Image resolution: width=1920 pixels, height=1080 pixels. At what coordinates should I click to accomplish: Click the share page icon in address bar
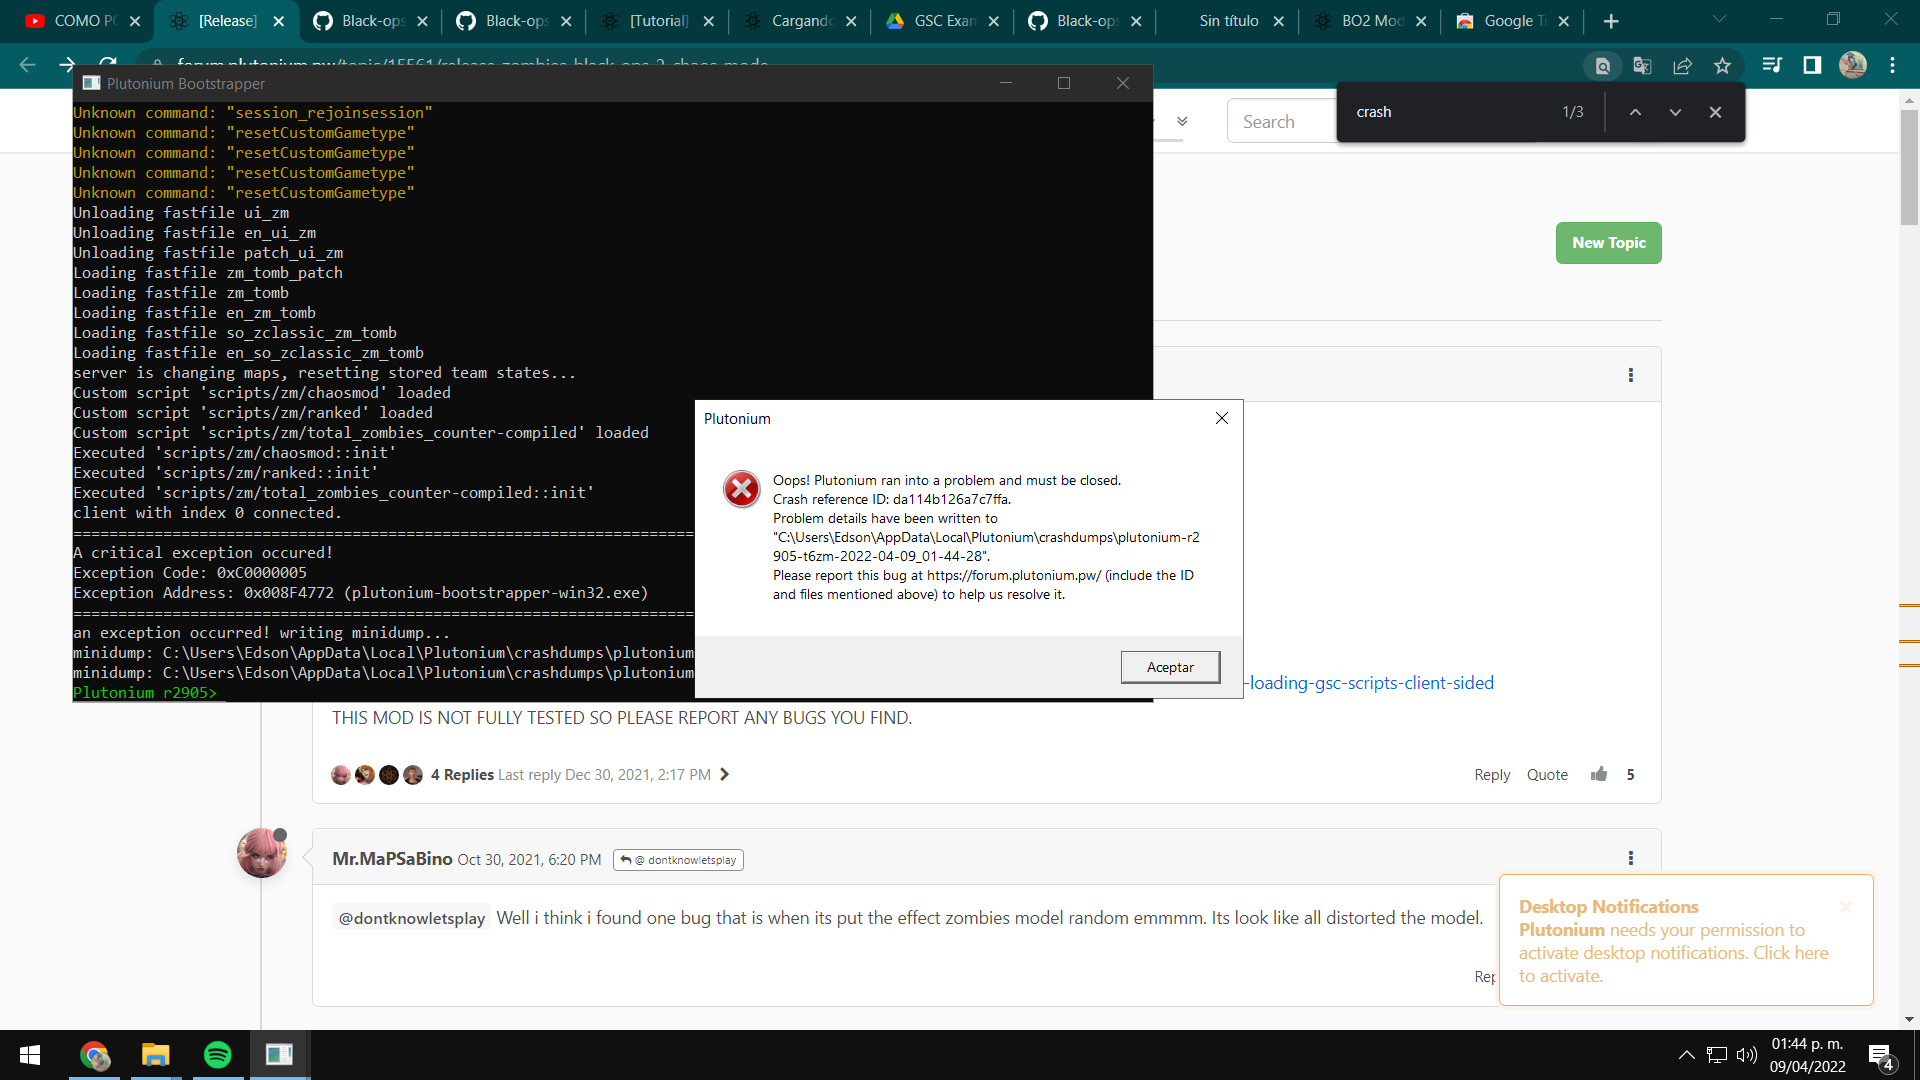(x=1682, y=66)
